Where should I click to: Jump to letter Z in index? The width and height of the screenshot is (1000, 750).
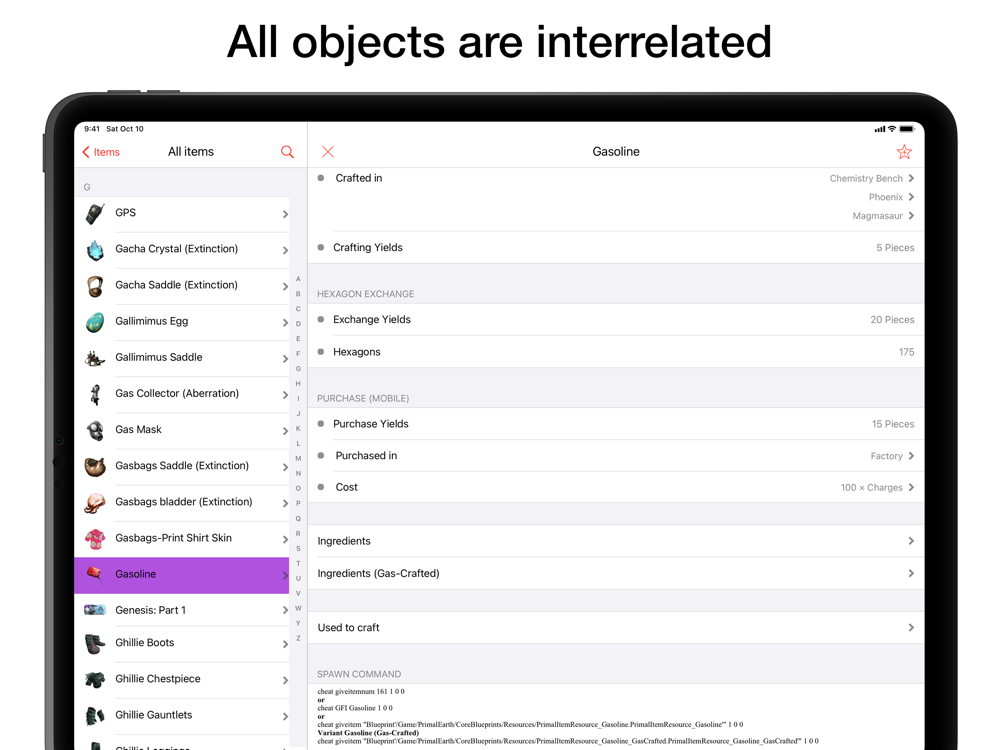tap(298, 638)
